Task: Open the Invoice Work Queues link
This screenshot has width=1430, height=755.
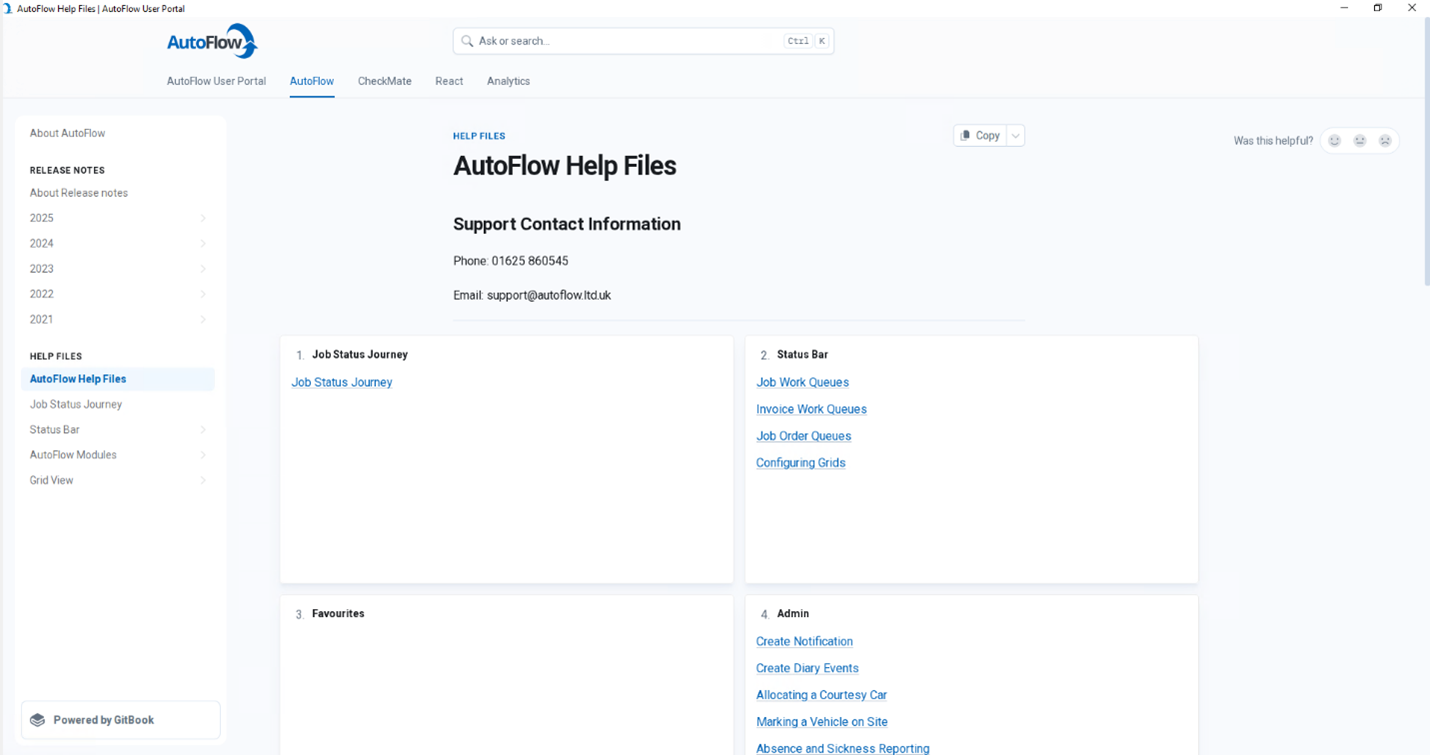Action: [x=811, y=409]
